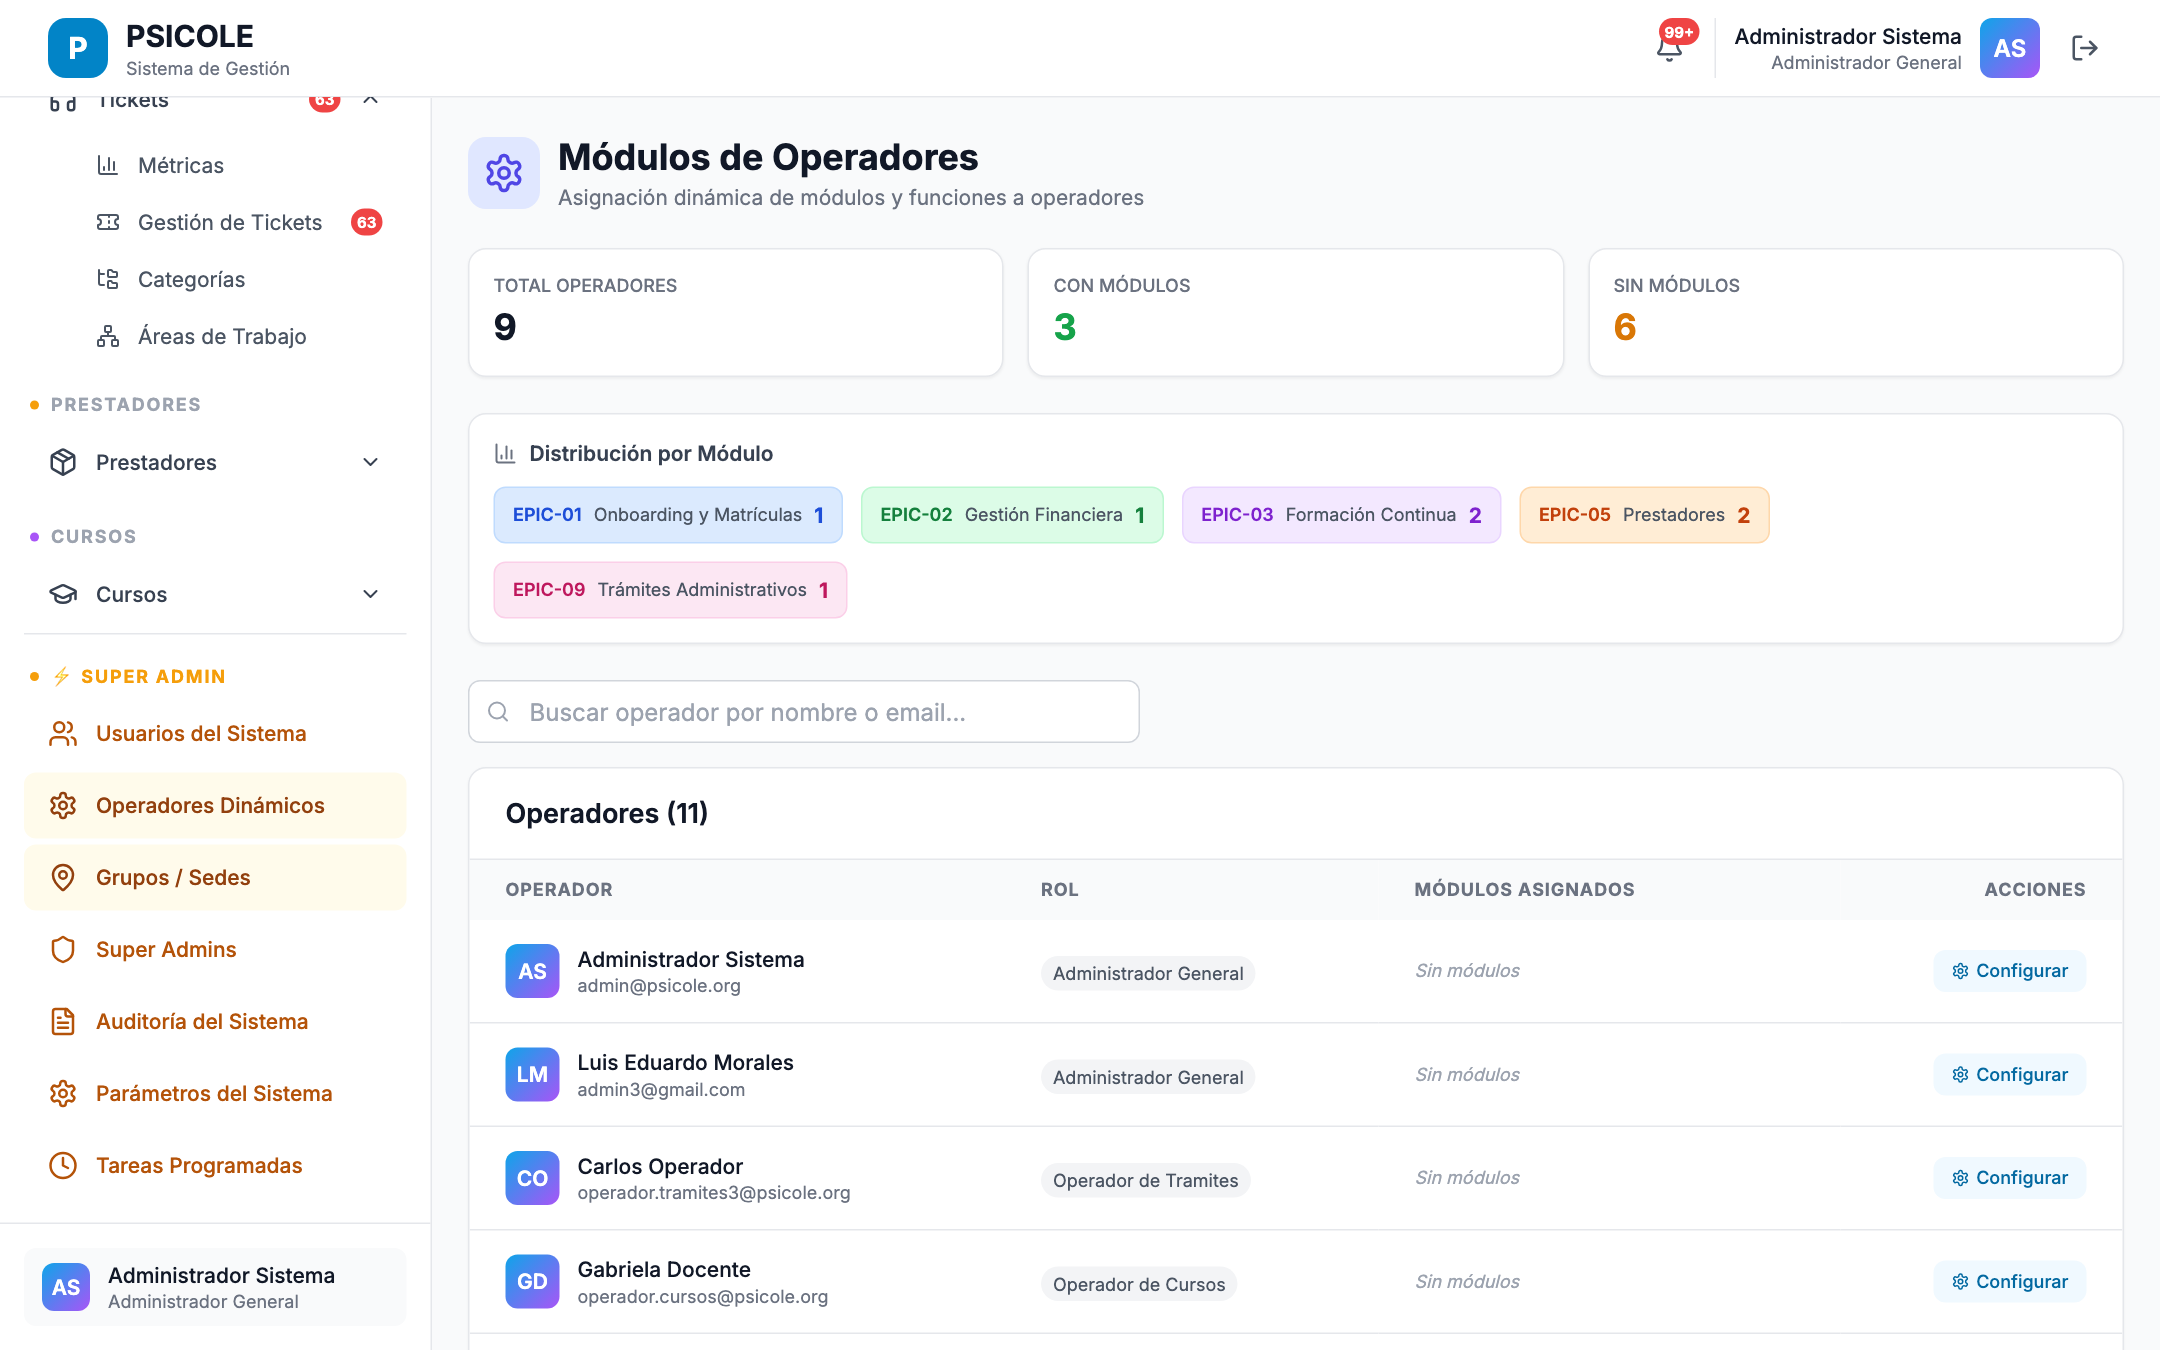2160x1350 pixels.
Task: Open Super Admins page
Action: point(215,950)
